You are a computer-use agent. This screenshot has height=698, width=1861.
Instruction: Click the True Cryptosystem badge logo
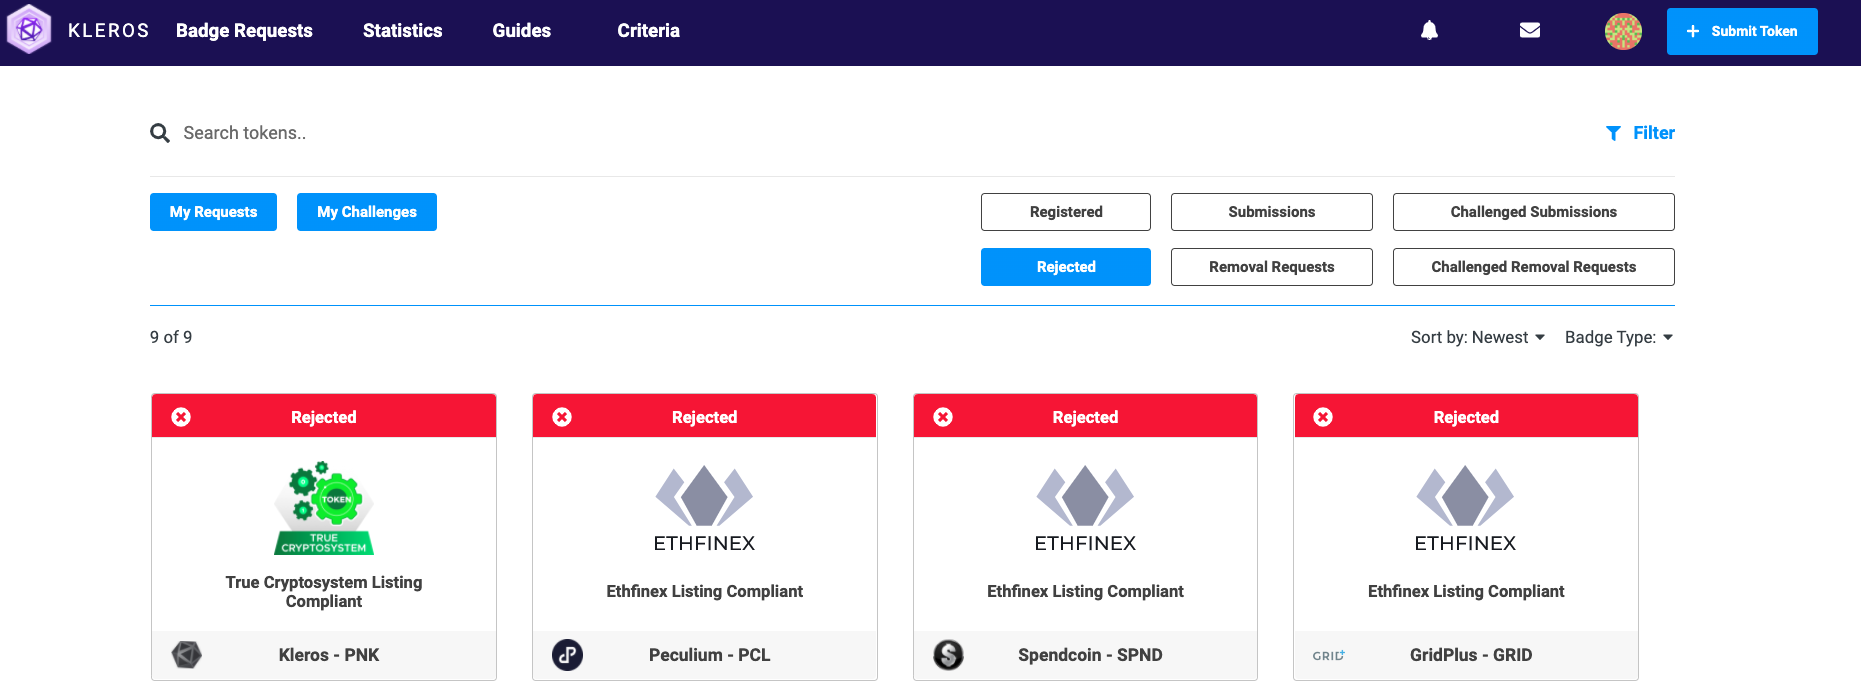pos(324,508)
